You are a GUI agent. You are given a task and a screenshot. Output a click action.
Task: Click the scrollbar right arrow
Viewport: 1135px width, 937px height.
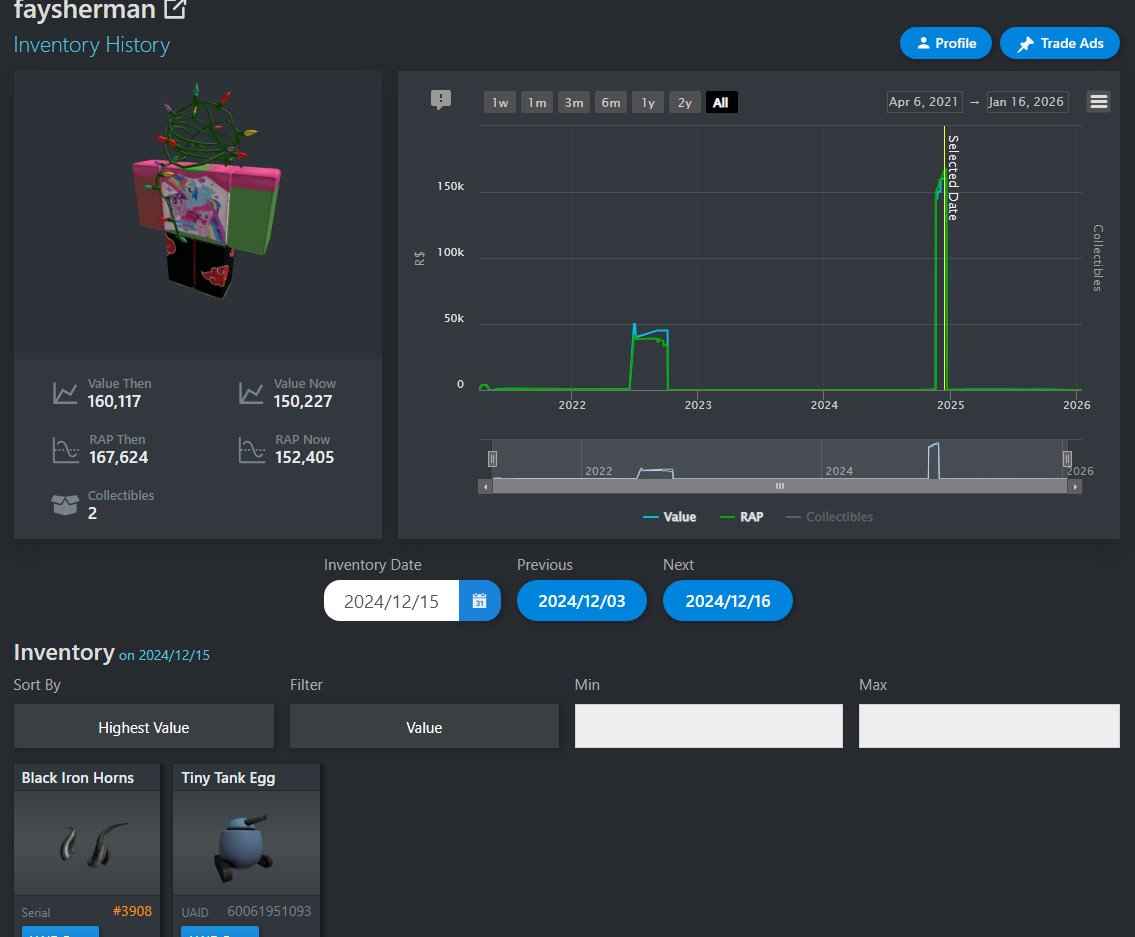click(1074, 486)
